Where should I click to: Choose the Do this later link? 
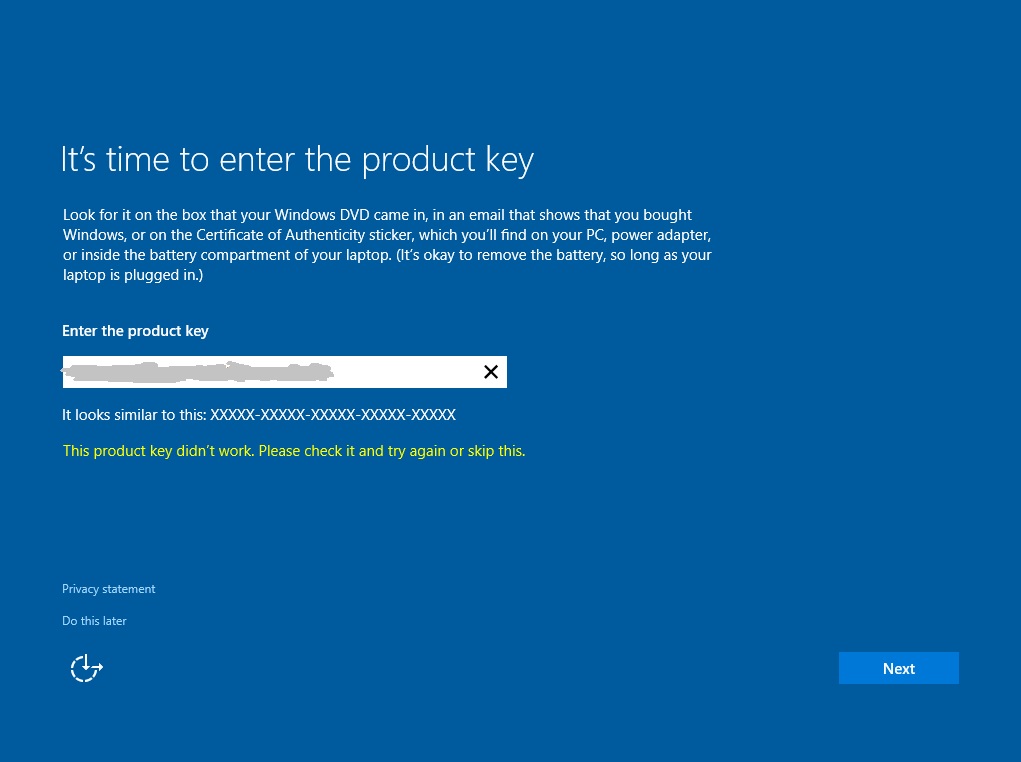94,621
